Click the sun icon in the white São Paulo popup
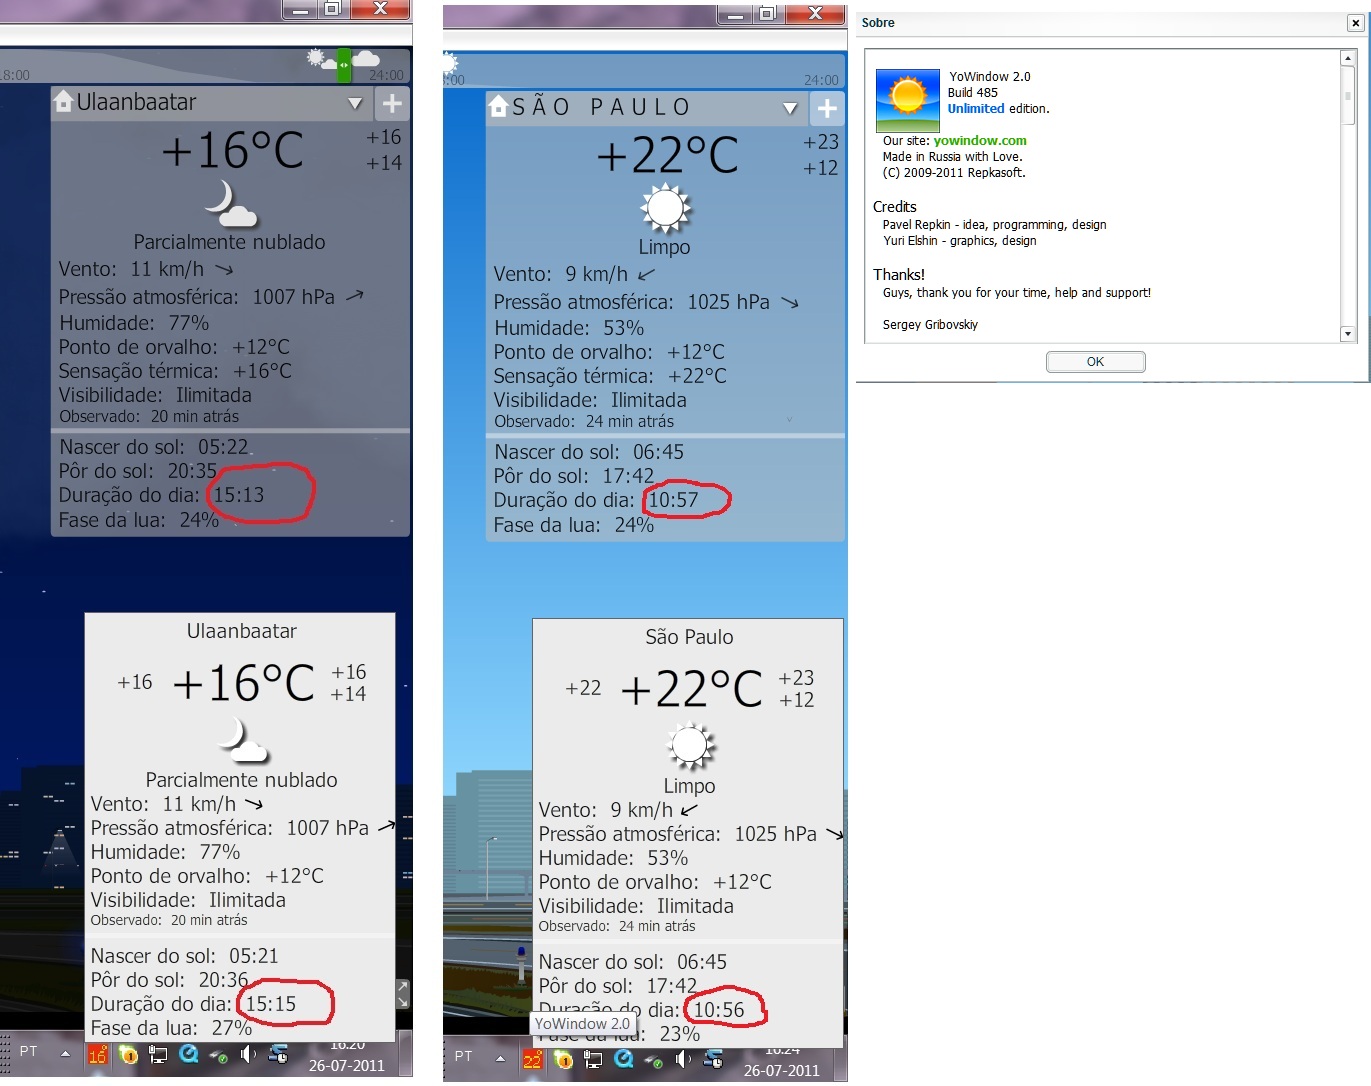Viewport: 1371px width, 1086px height. point(690,745)
